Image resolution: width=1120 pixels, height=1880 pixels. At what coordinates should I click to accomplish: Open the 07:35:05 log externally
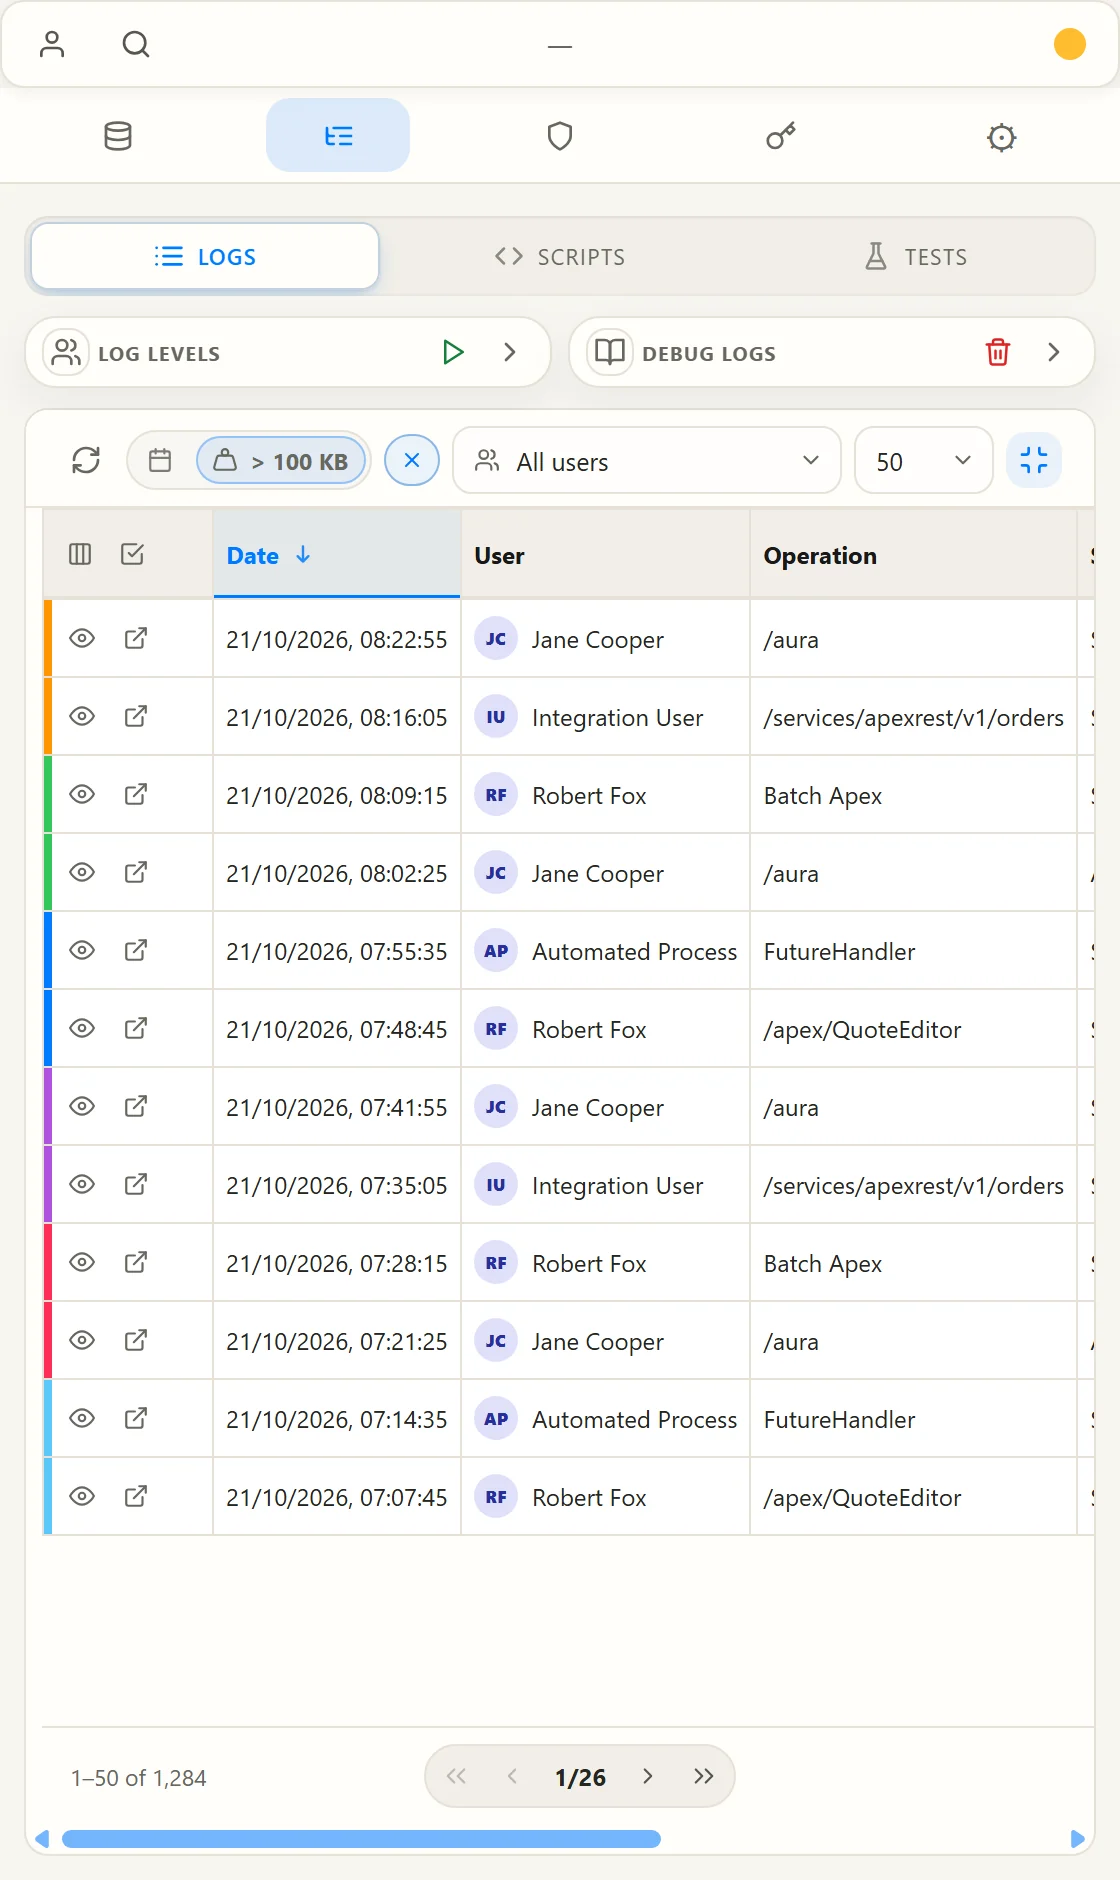pyautogui.click(x=136, y=1184)
